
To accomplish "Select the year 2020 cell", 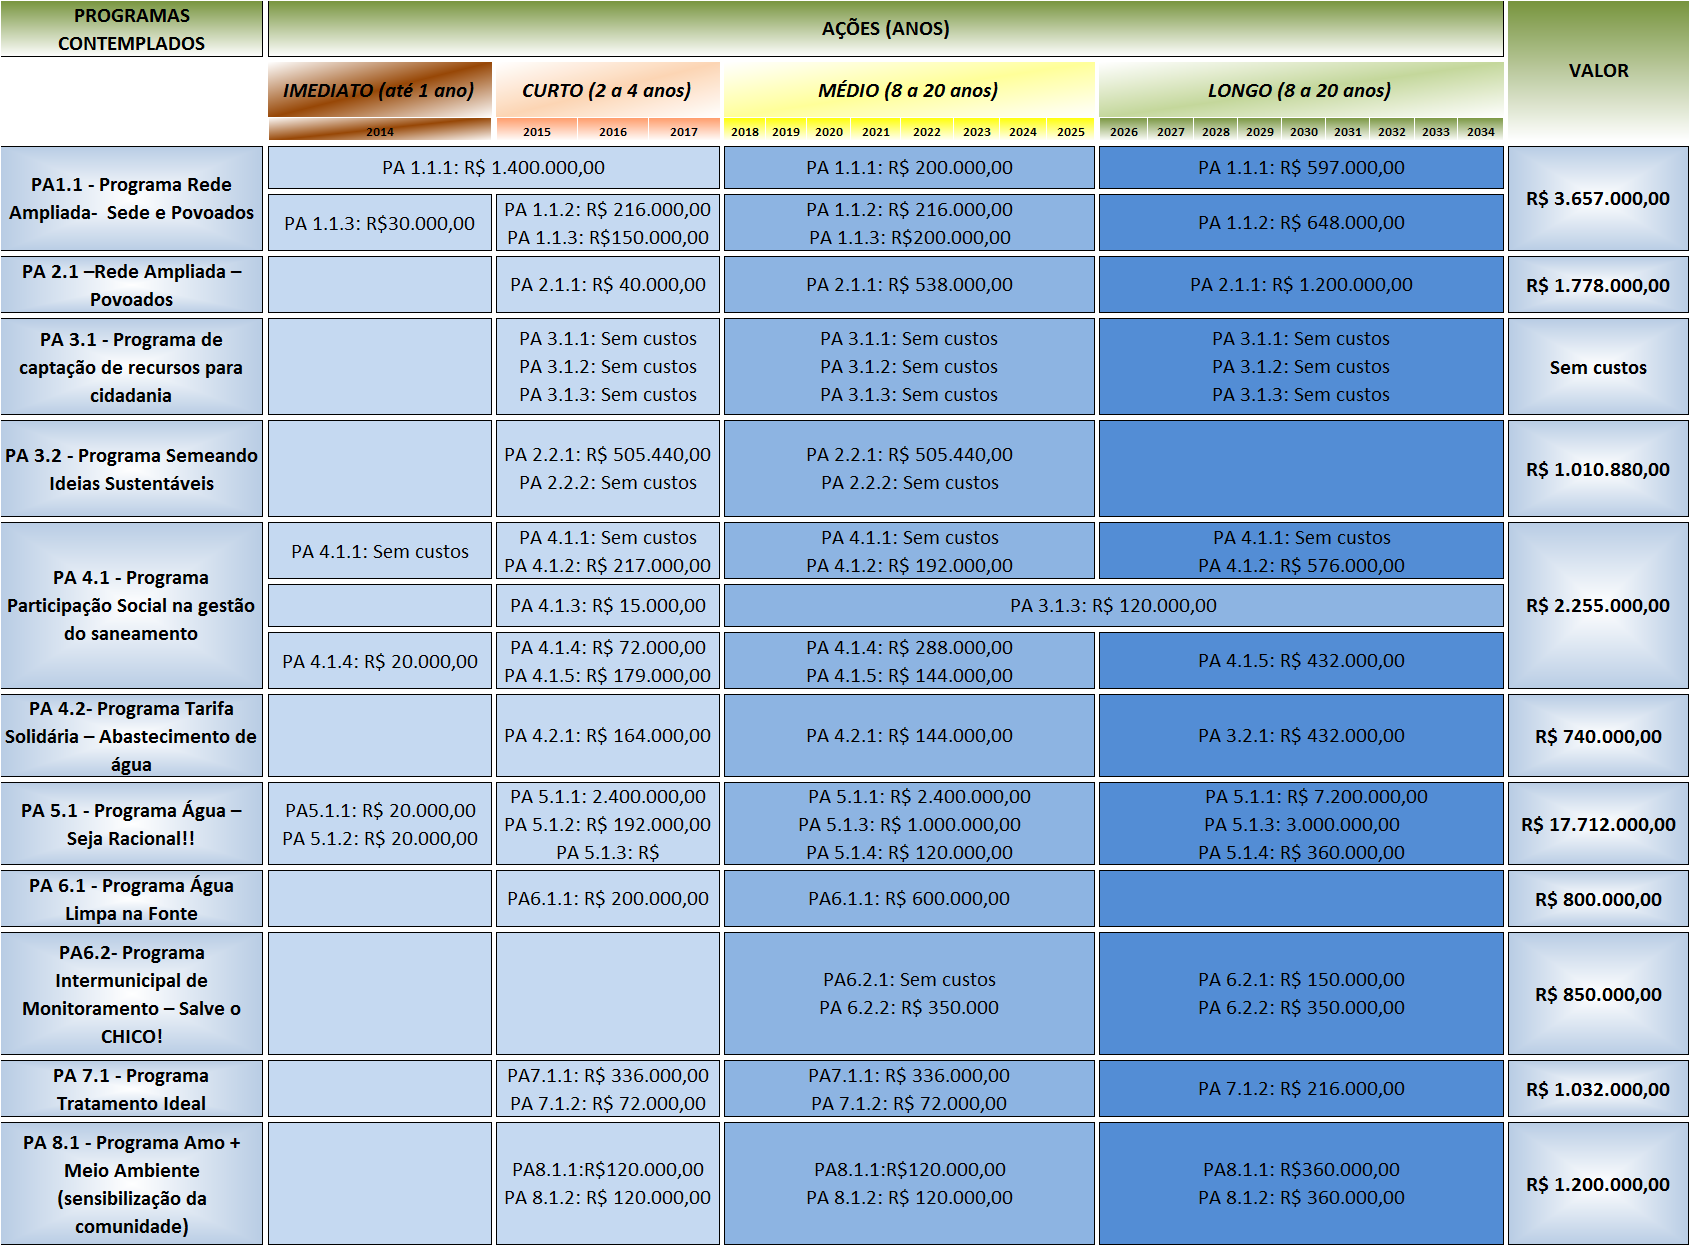I will [829, 131].
